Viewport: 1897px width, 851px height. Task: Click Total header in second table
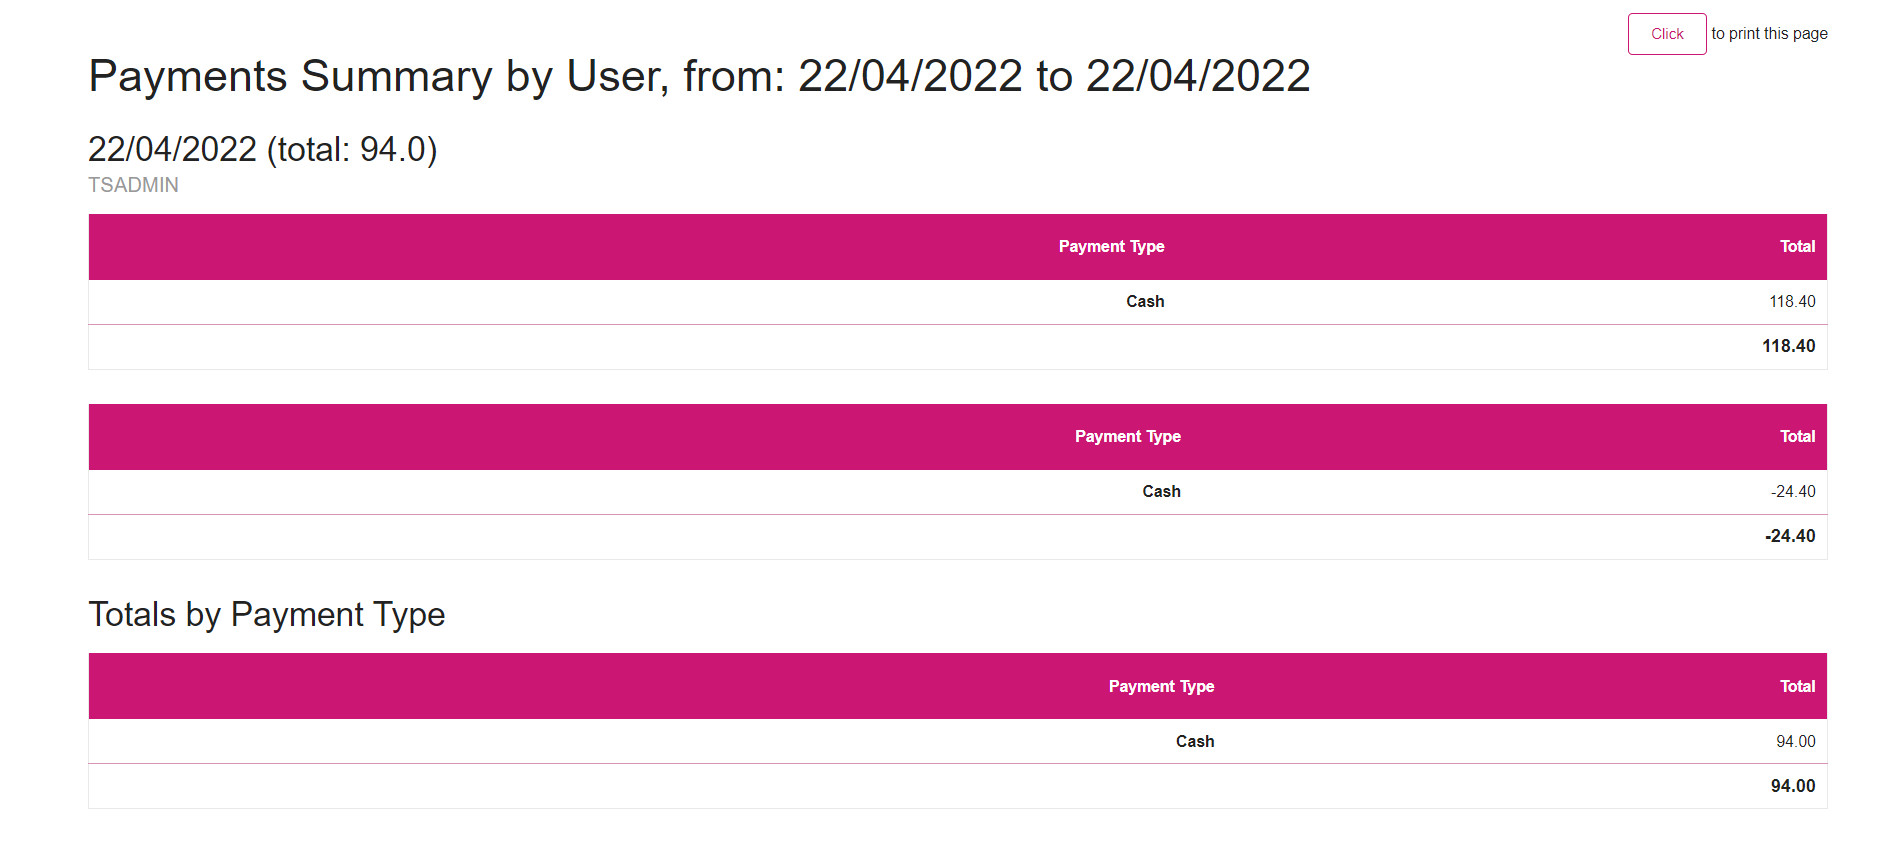click(x=1797, y=436)
